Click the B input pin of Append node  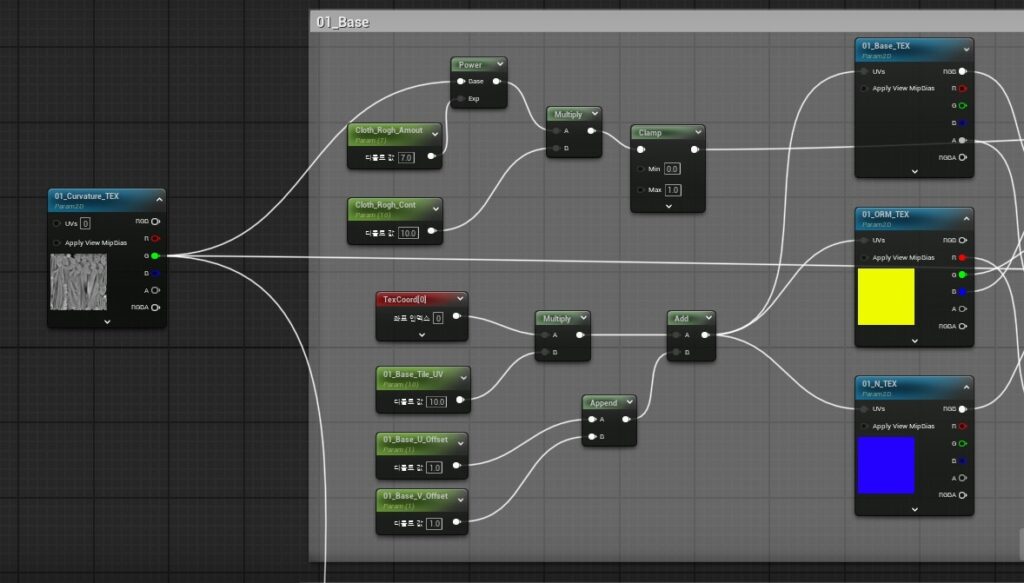pos(592,436)
